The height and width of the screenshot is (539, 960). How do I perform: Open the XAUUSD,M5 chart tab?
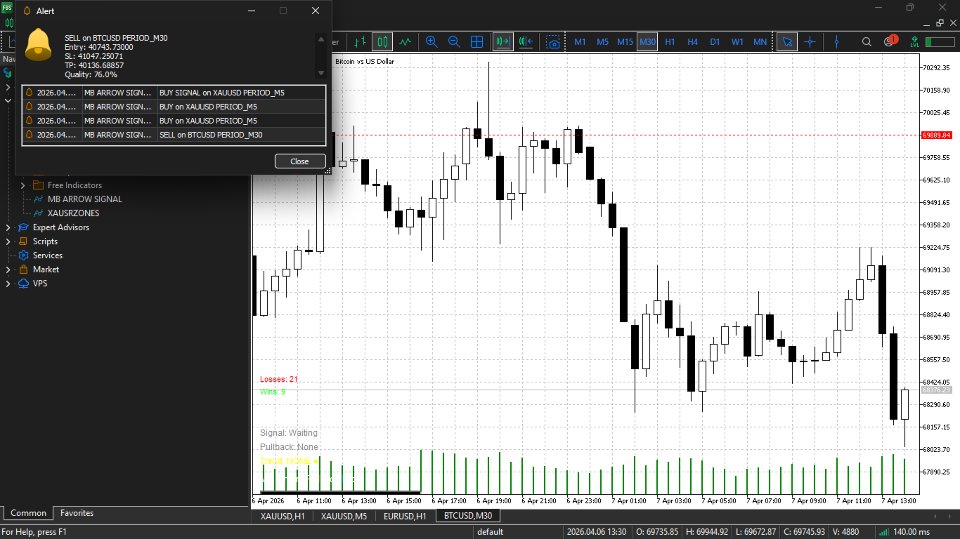tap(343, 516)
